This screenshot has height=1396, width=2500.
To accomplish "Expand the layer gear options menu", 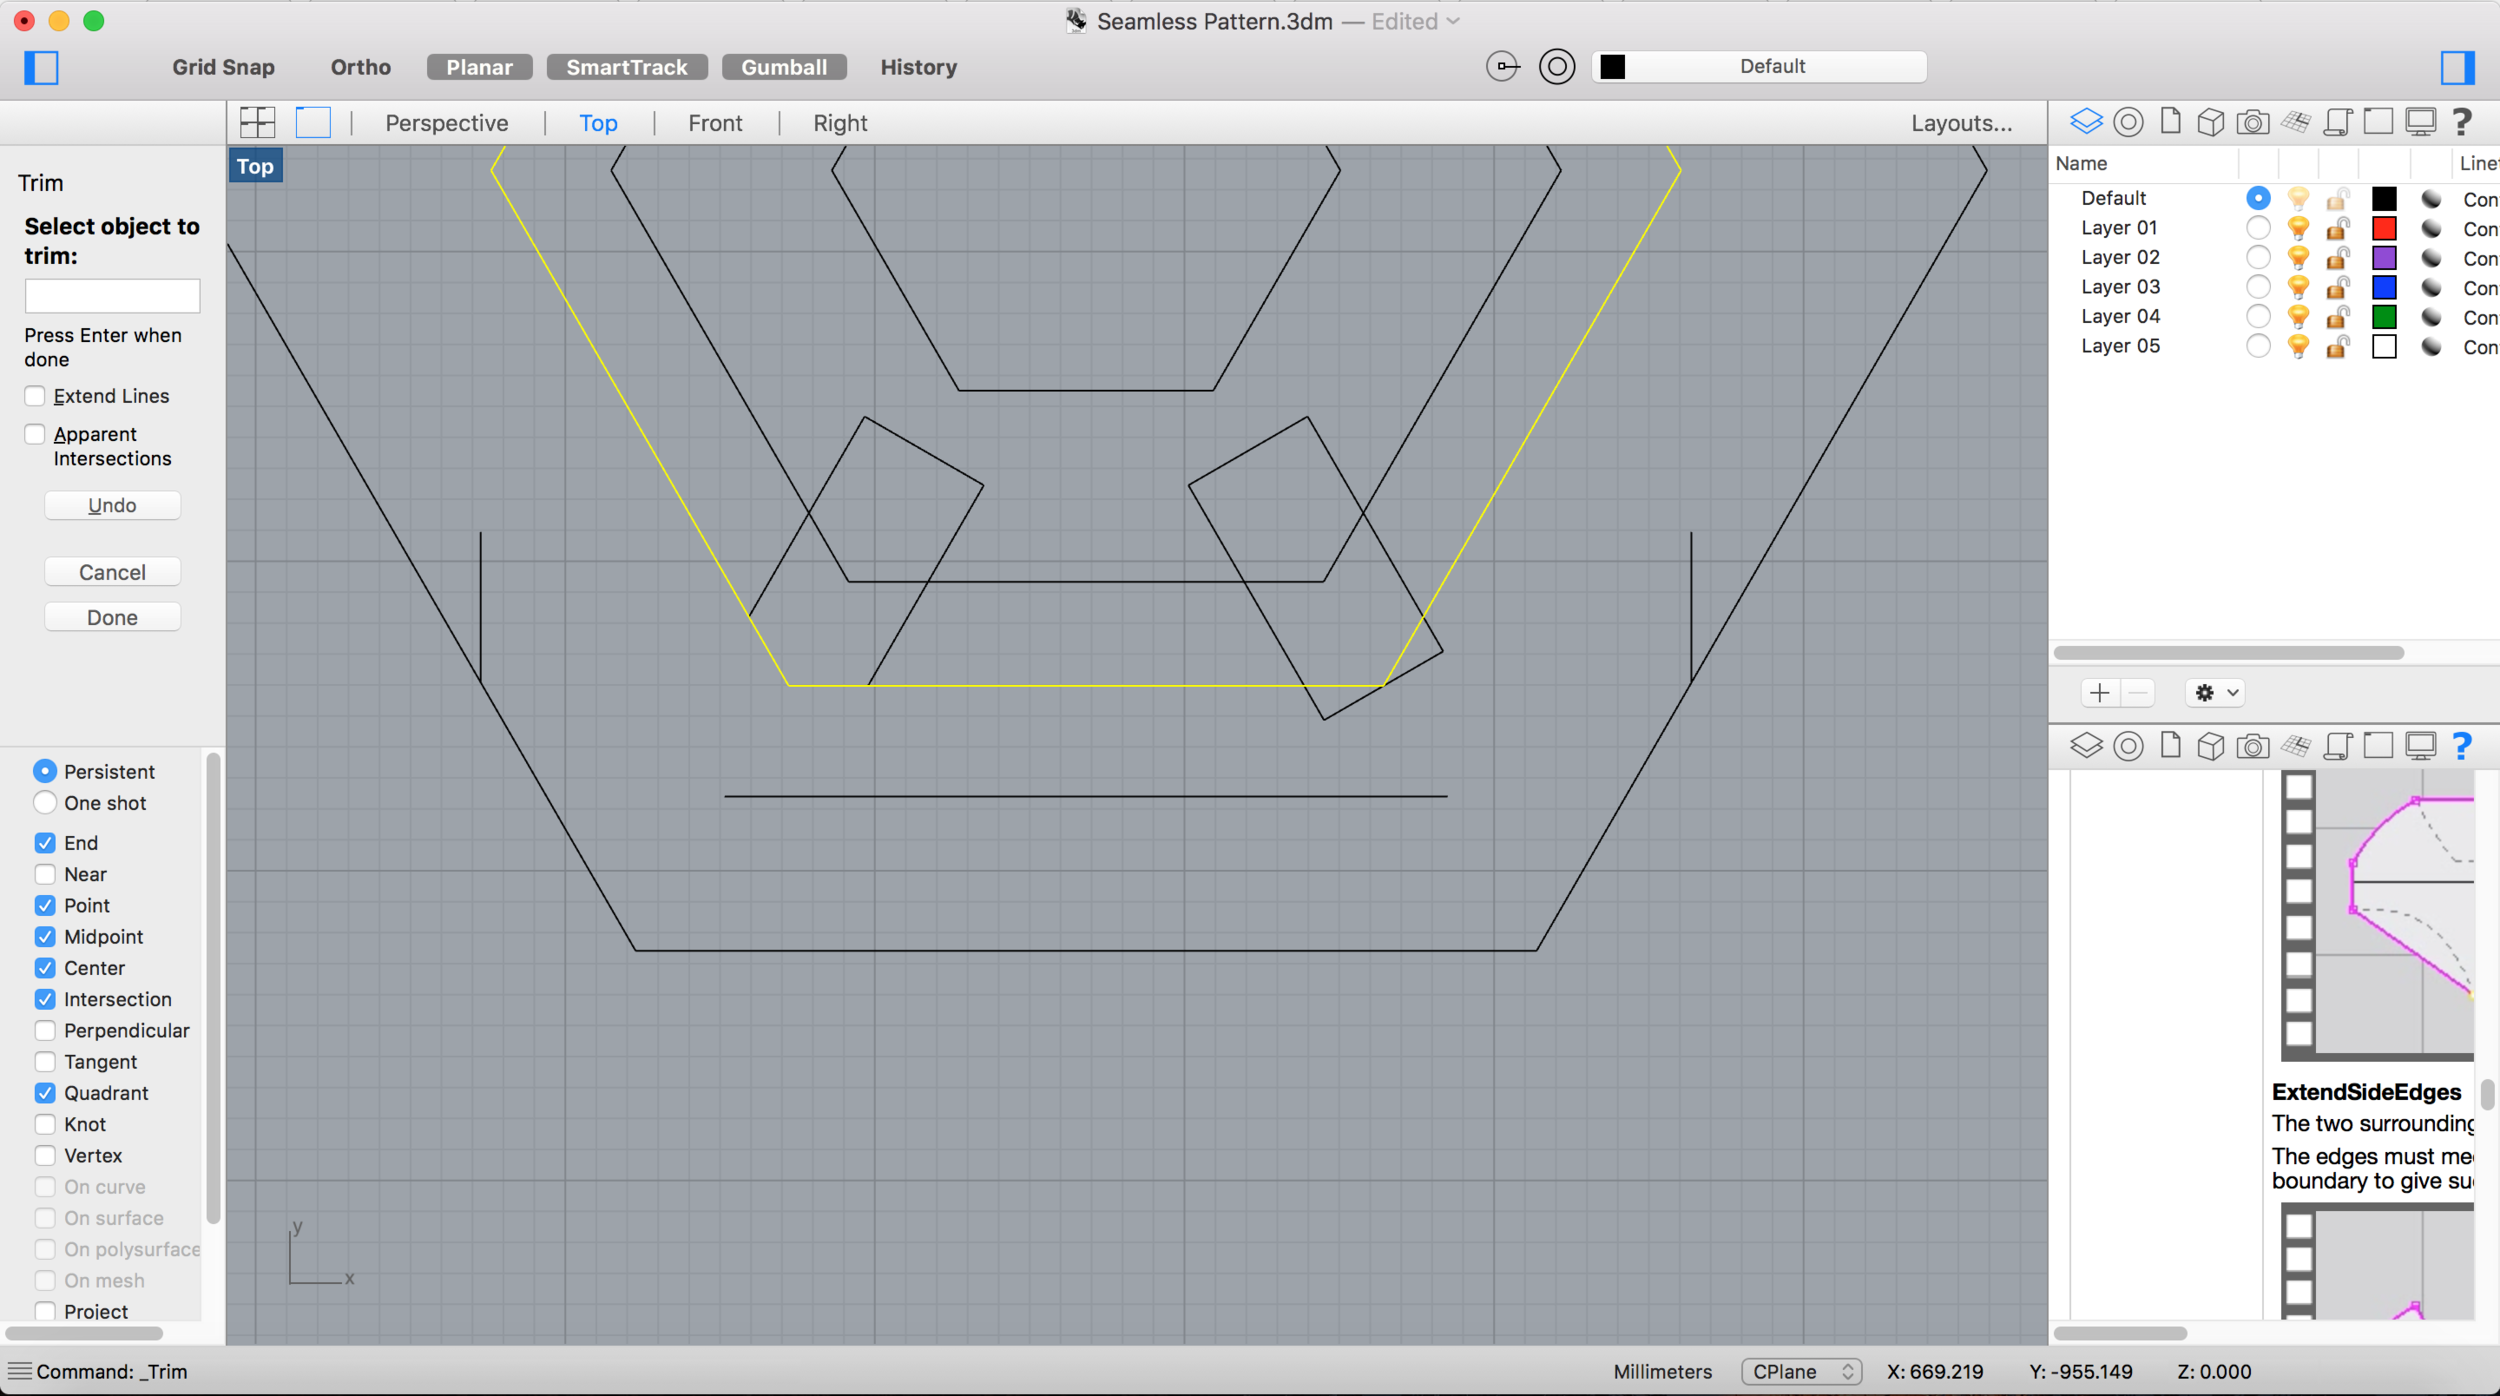I will pyautogui.click(x=2215, y=692).
